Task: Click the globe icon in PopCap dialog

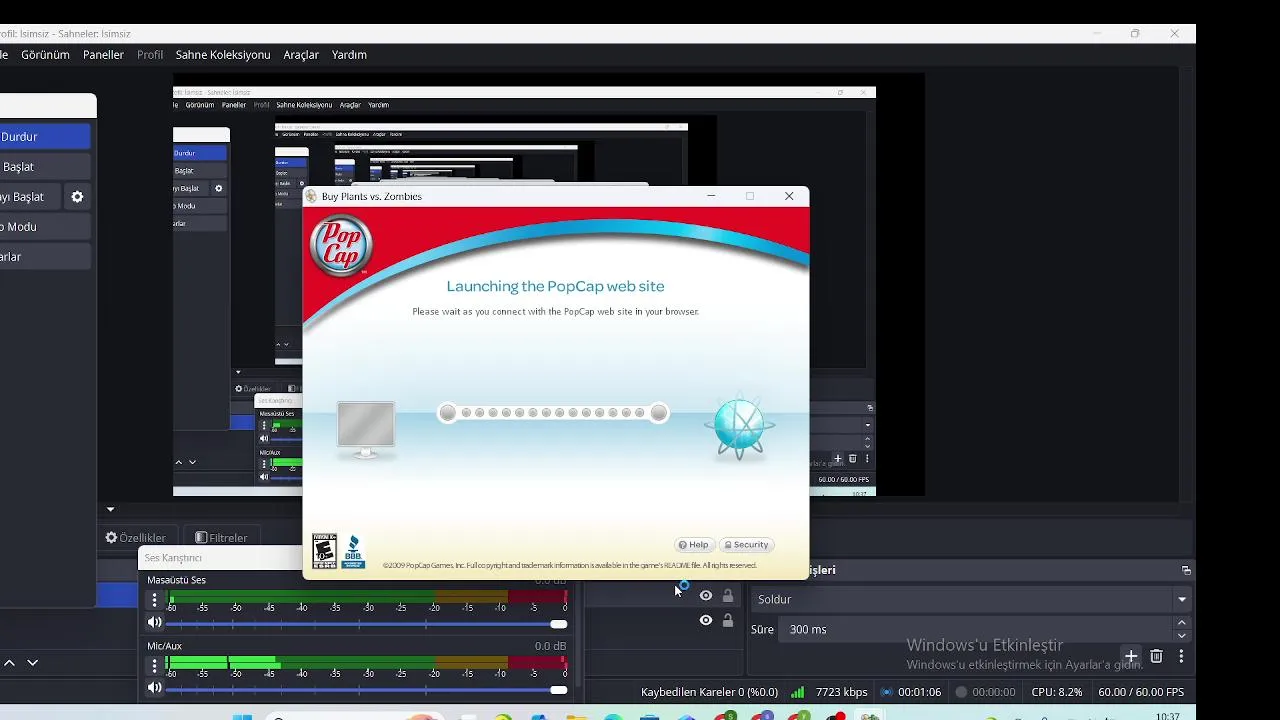Action: 740,427
